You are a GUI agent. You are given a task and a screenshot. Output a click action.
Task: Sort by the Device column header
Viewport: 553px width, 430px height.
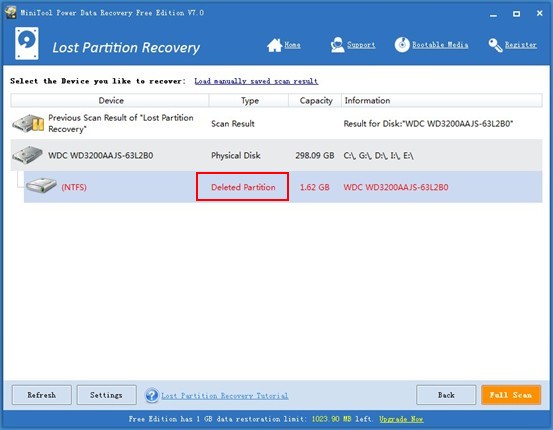click(110, 101)
